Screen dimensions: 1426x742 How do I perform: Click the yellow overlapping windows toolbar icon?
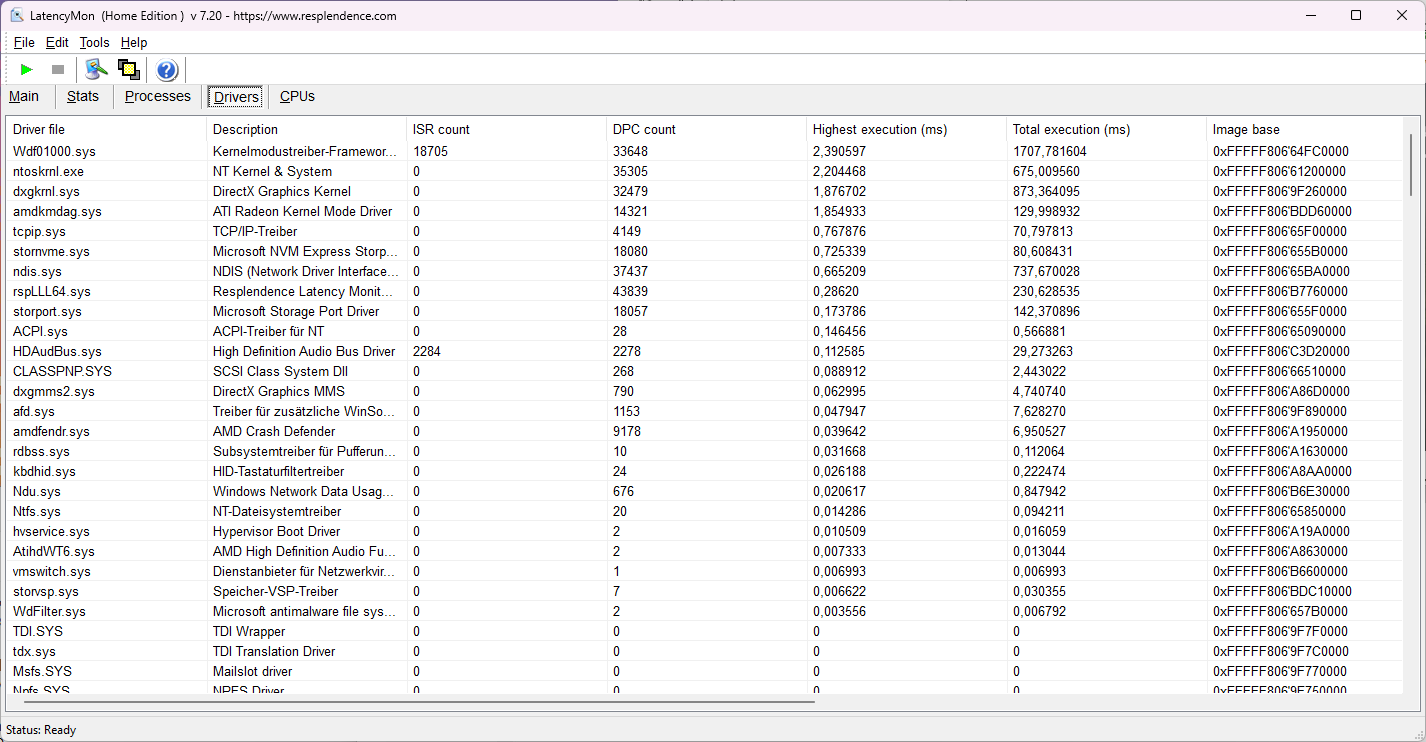tap(128, 69)
